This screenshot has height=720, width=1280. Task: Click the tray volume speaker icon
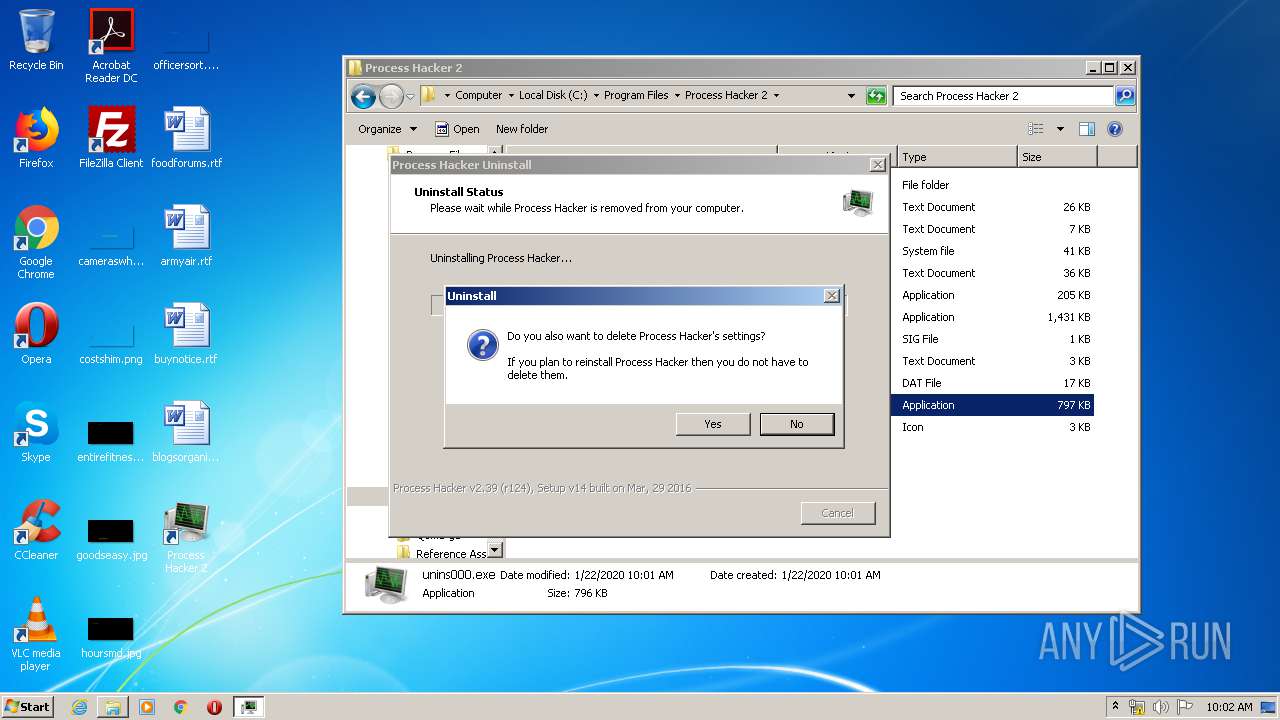pos(1161,706)
